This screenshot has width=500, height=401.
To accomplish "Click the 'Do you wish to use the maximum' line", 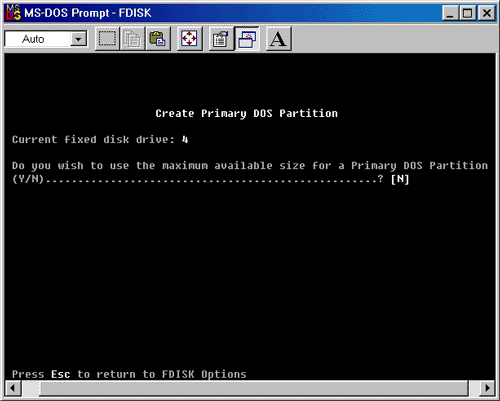I will 250,166.
